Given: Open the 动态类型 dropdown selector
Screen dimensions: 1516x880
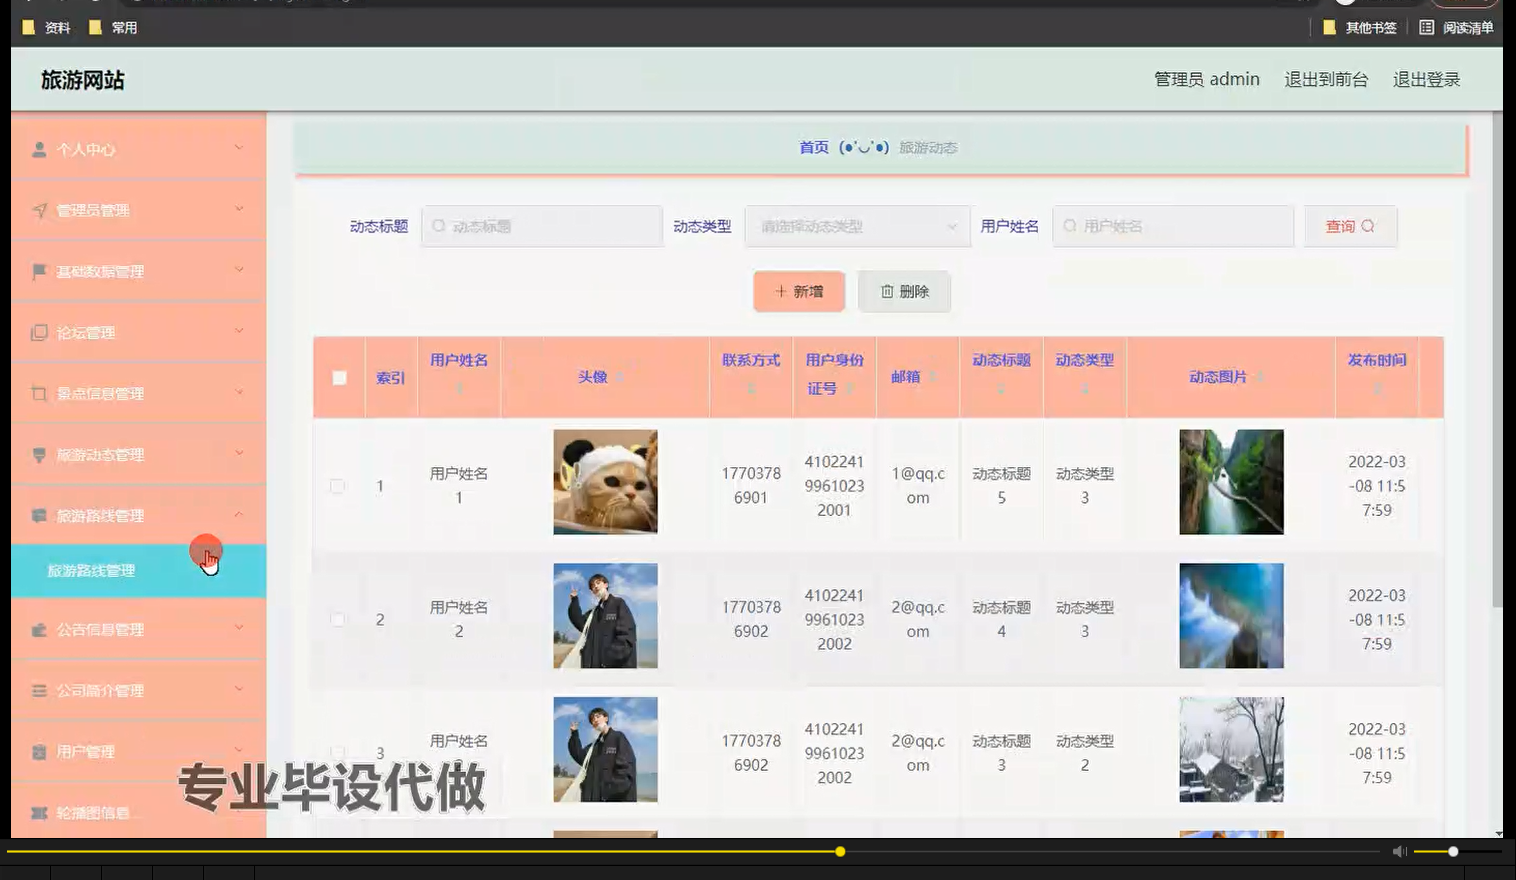Looking at the screenshot, I should [x=857, y=226].
